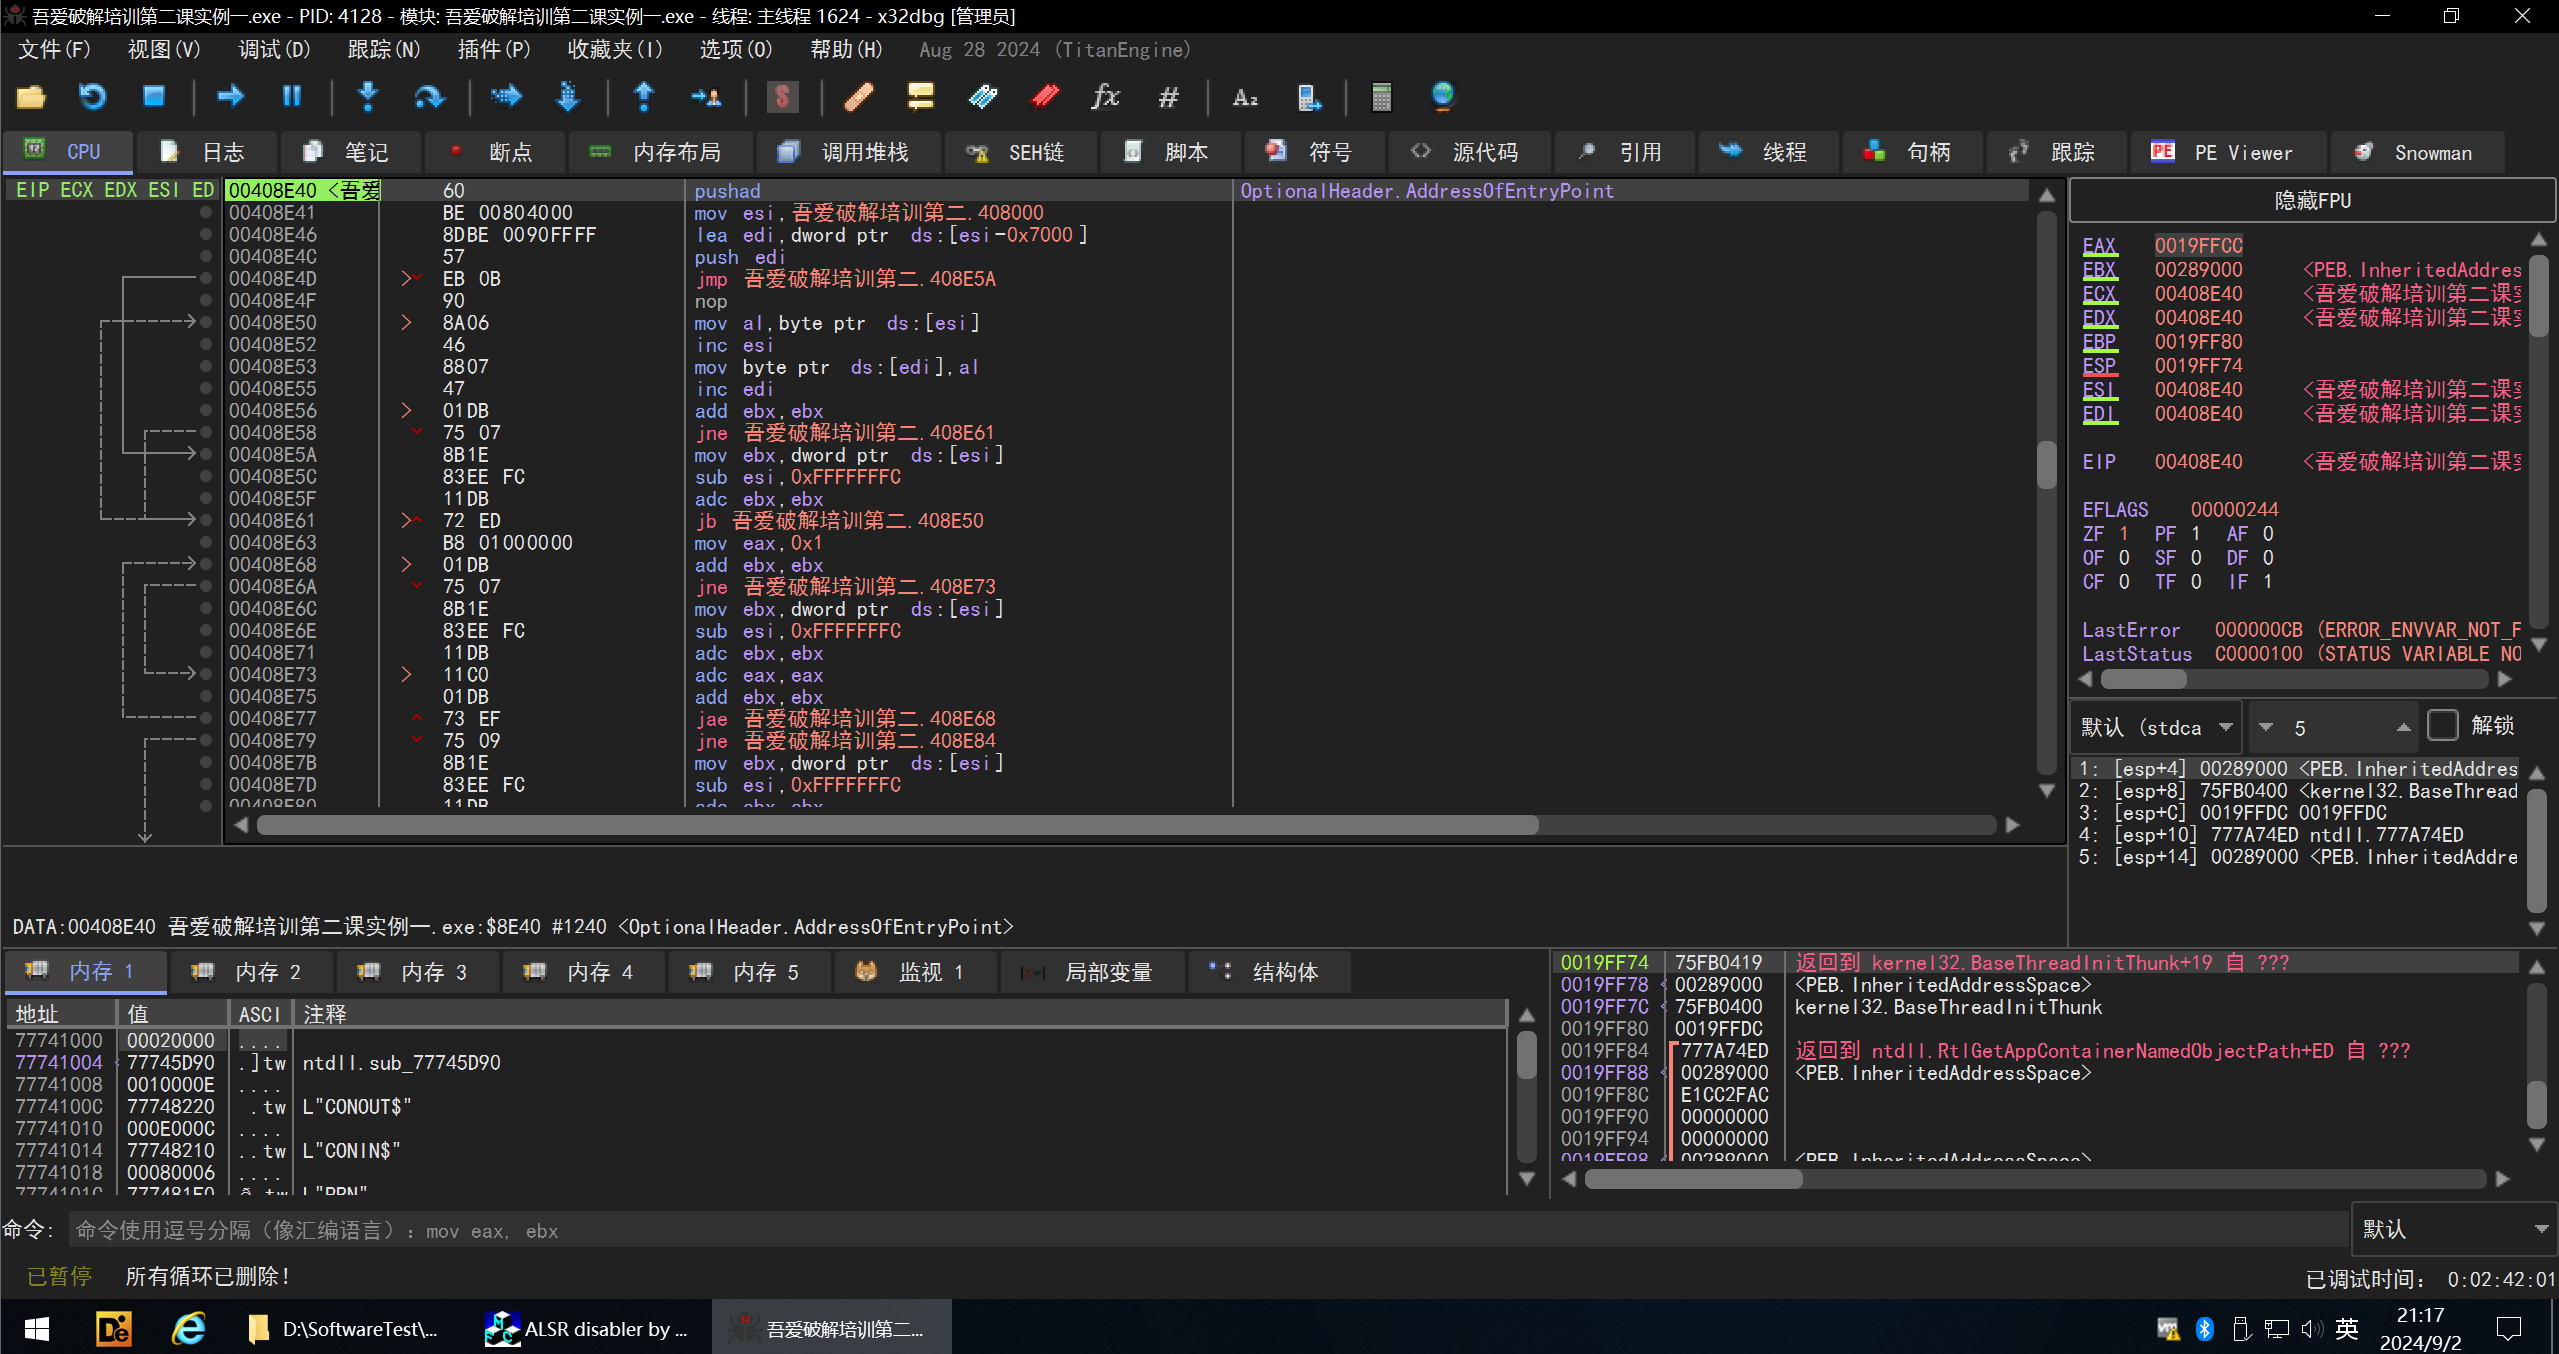Open the 文件(F) menu

pyautogui.click(x=54, y=49)
